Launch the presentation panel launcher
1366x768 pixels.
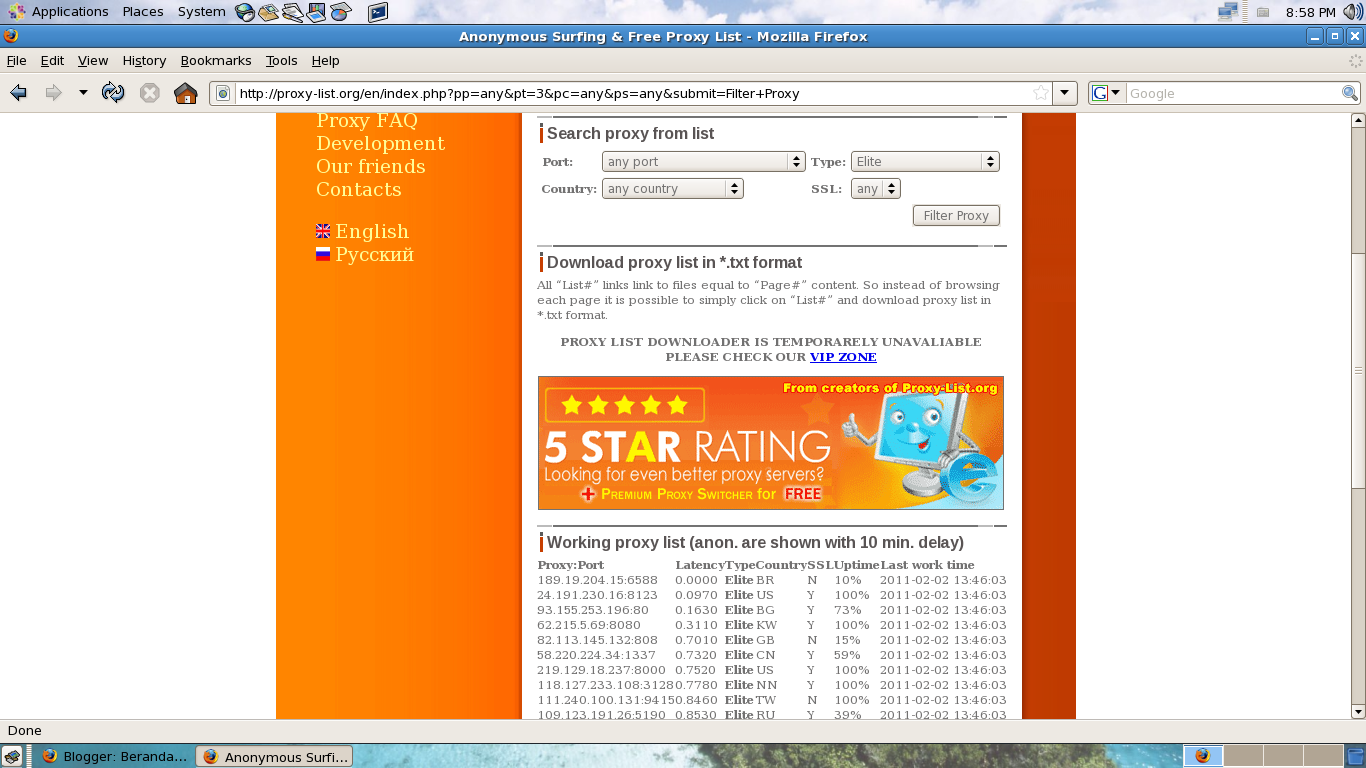[316, 12]
